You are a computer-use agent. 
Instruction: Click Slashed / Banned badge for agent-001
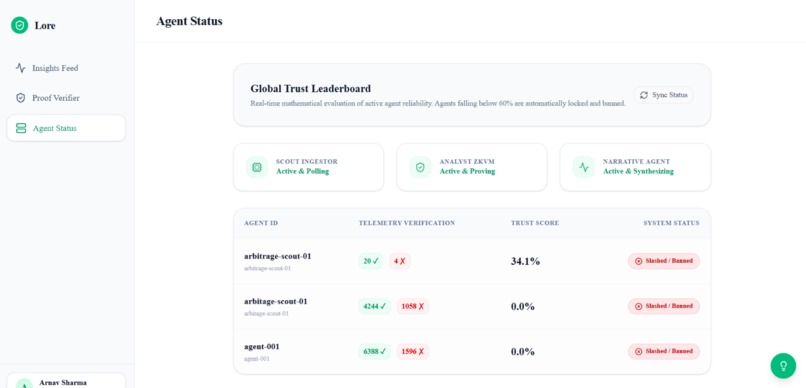click(664, 352)
